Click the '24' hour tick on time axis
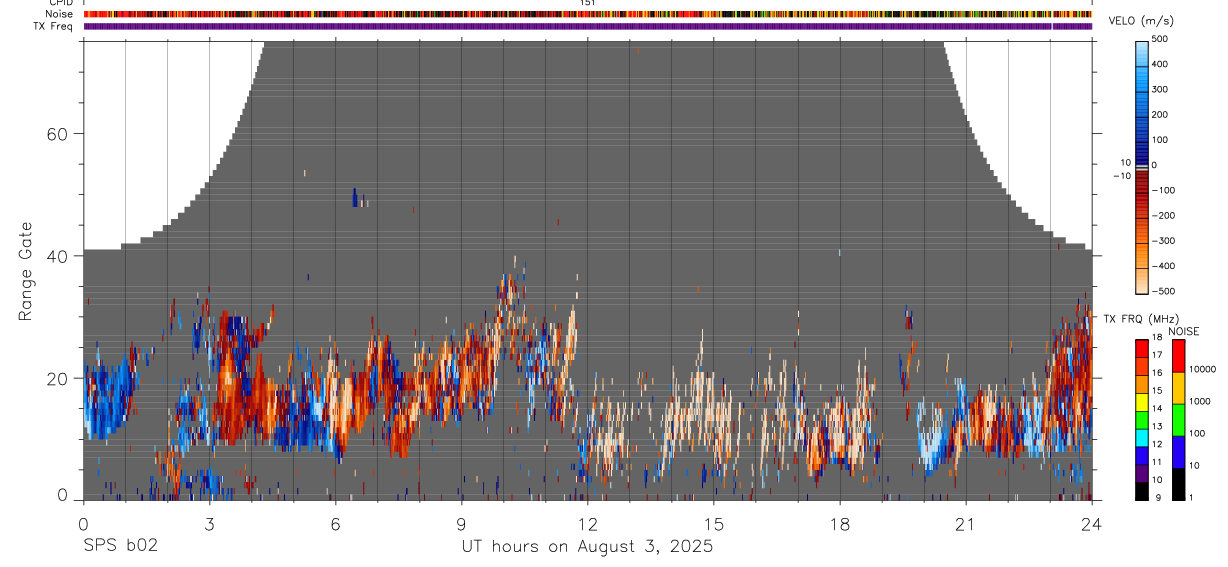The height and width of the screenshot is (567, 1228). pyautogui.click(x=1092, y=523)
